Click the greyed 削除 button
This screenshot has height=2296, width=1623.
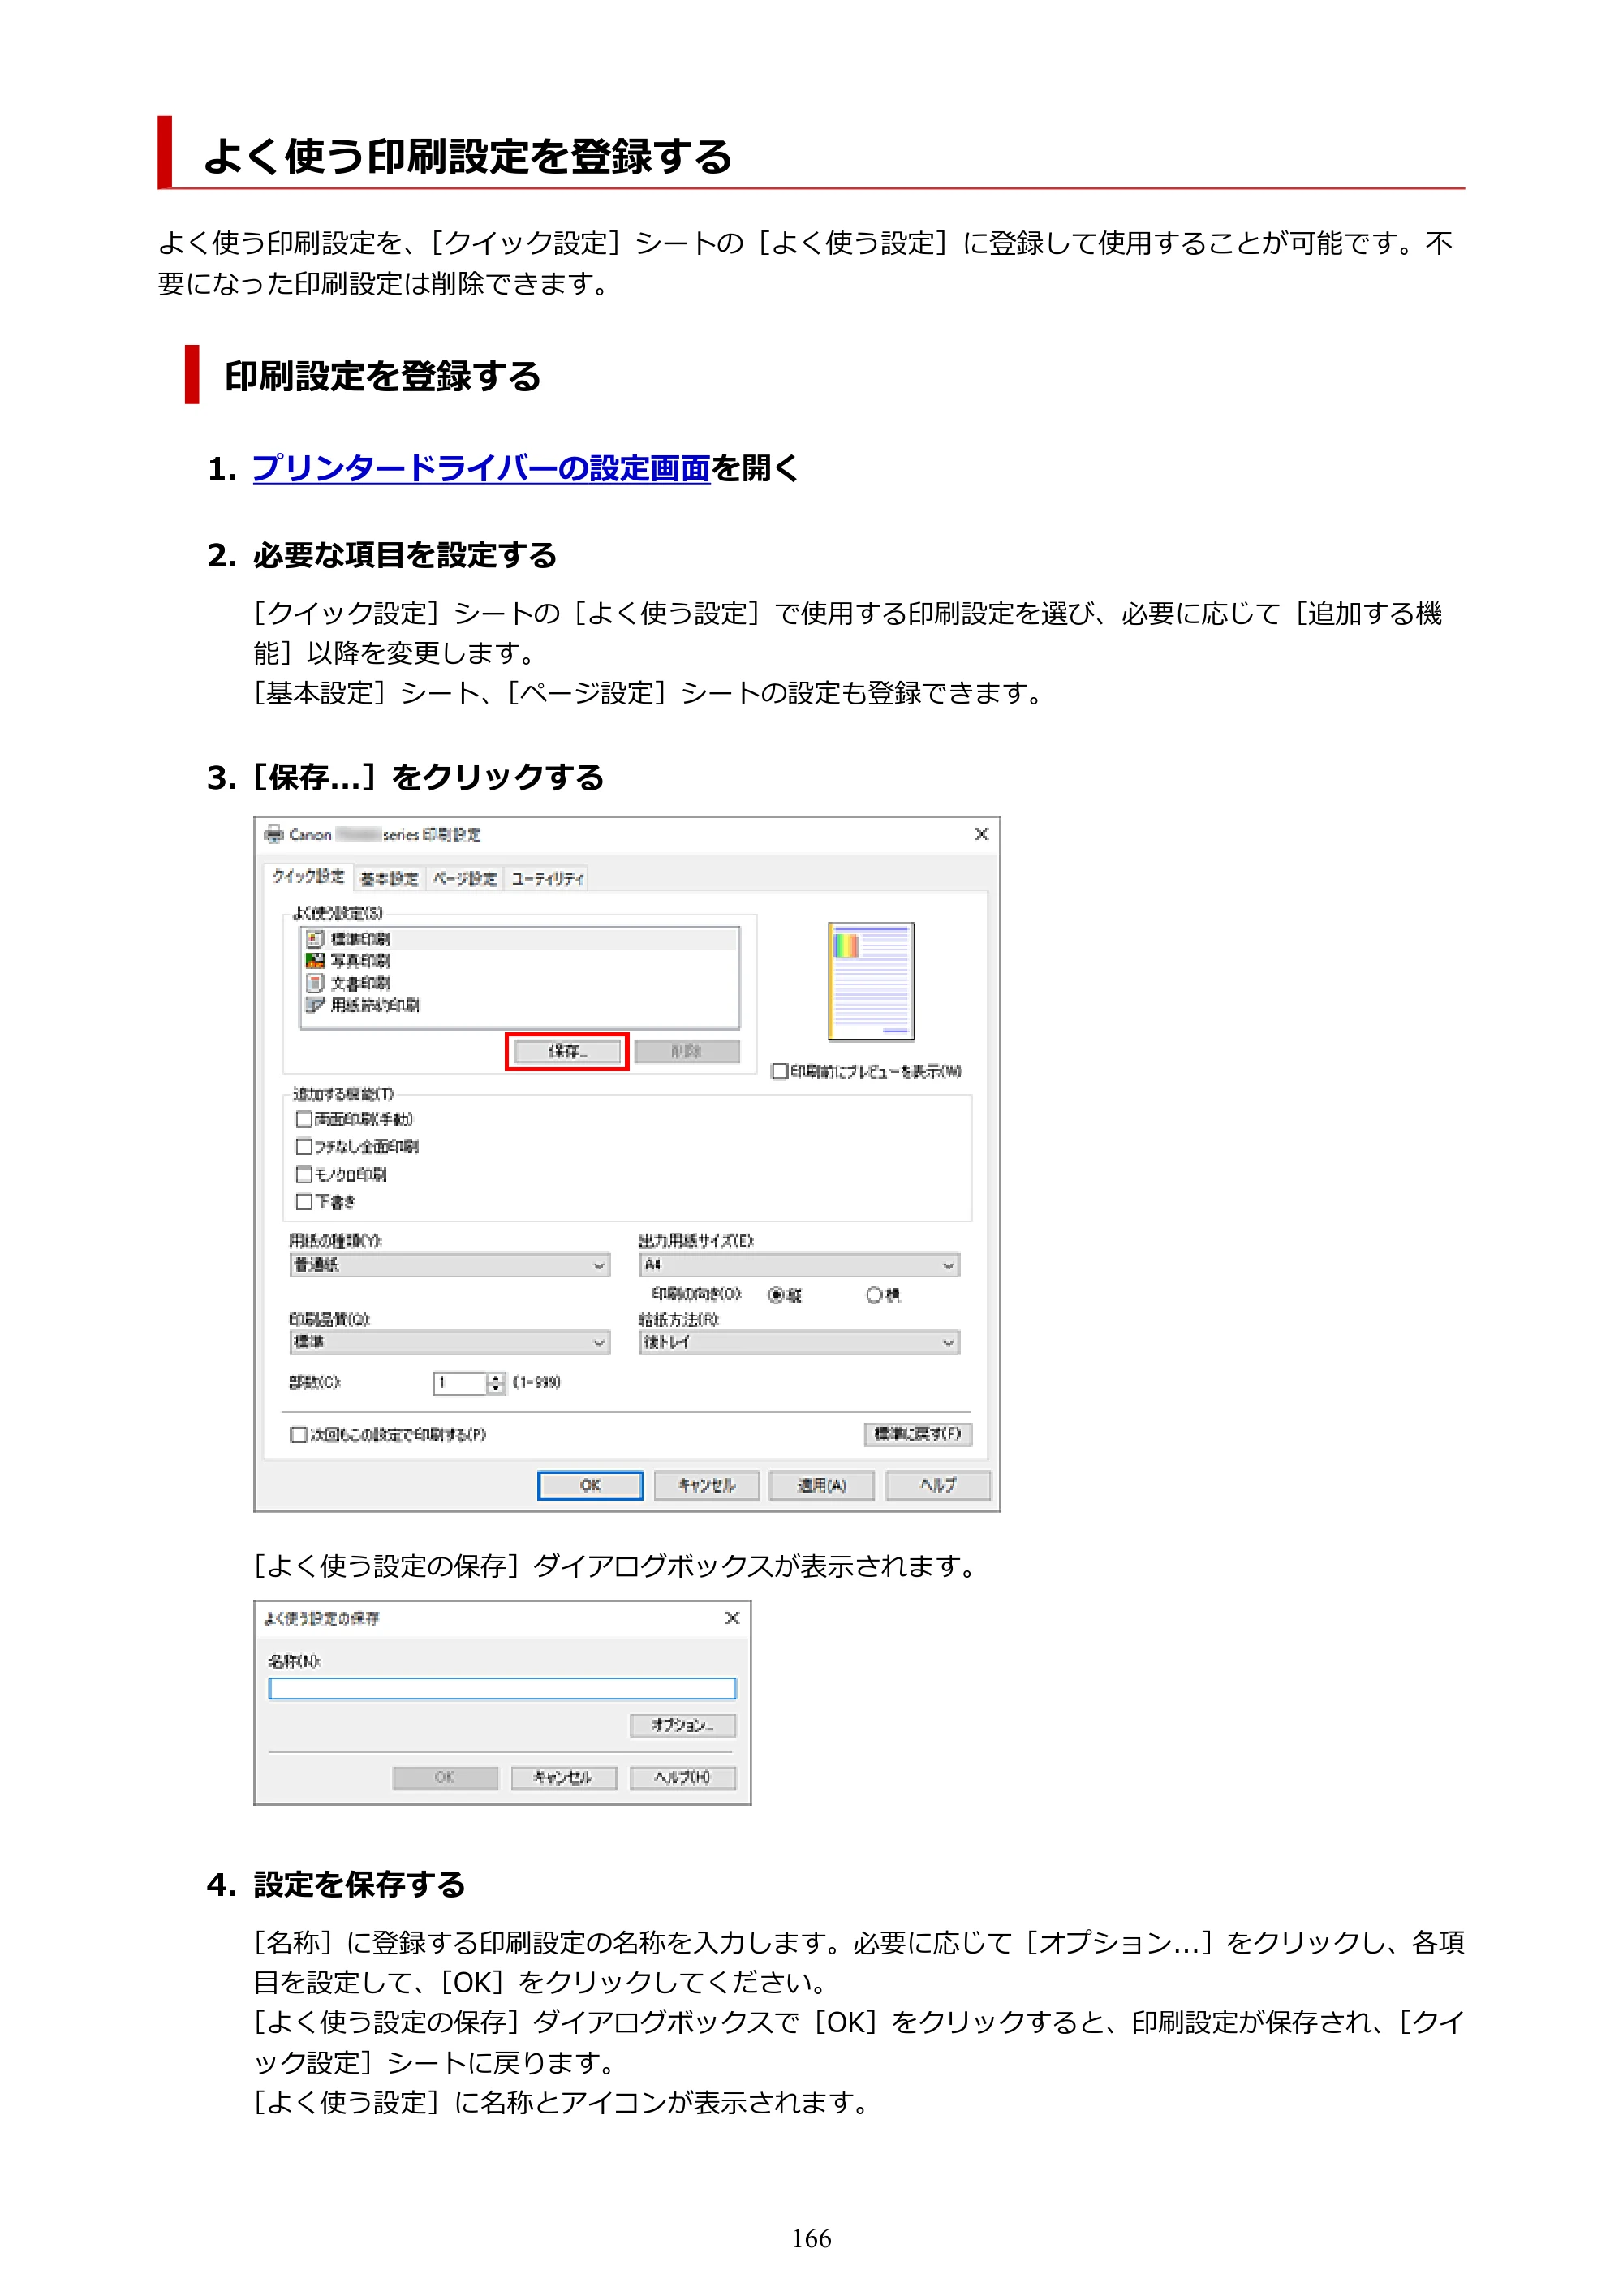coord(687,1052)
